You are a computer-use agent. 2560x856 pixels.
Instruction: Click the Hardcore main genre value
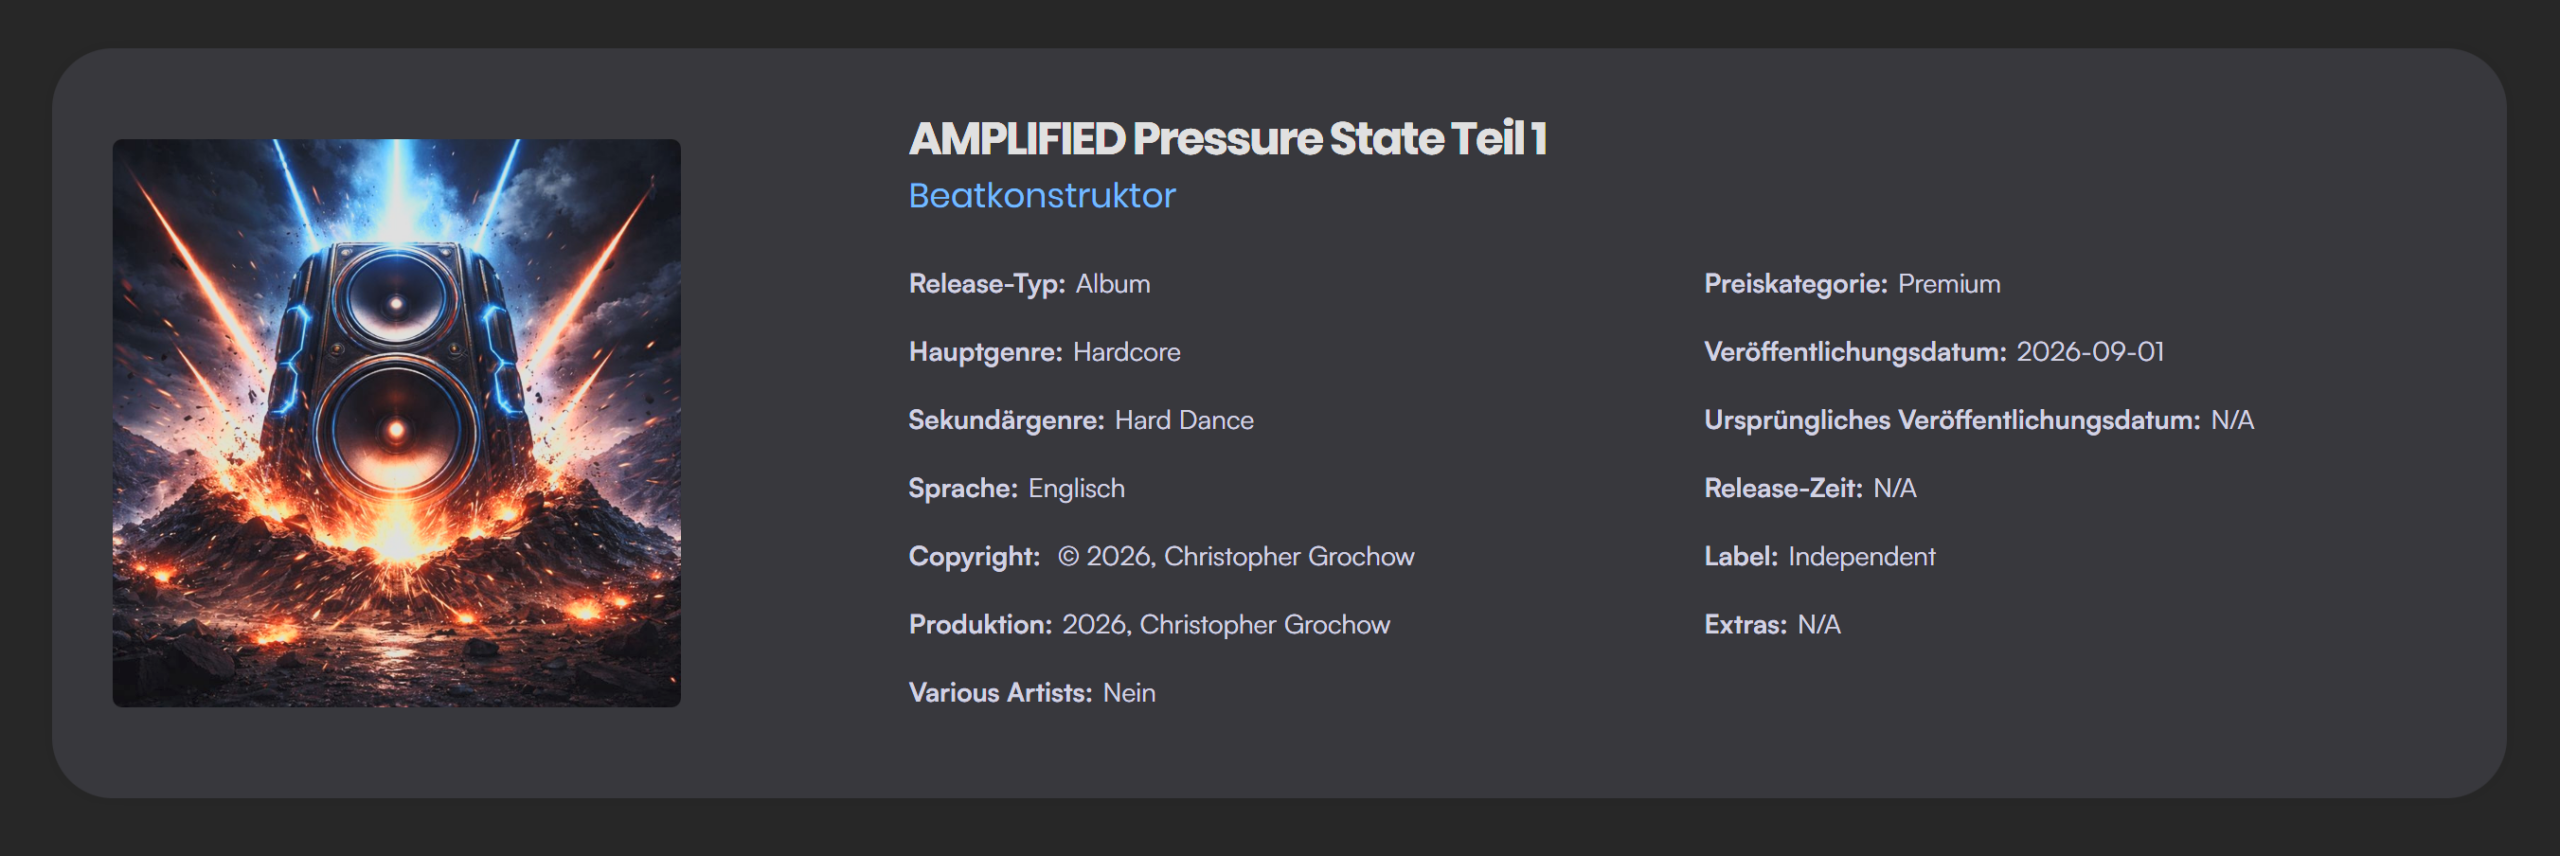coord(1126,352)
